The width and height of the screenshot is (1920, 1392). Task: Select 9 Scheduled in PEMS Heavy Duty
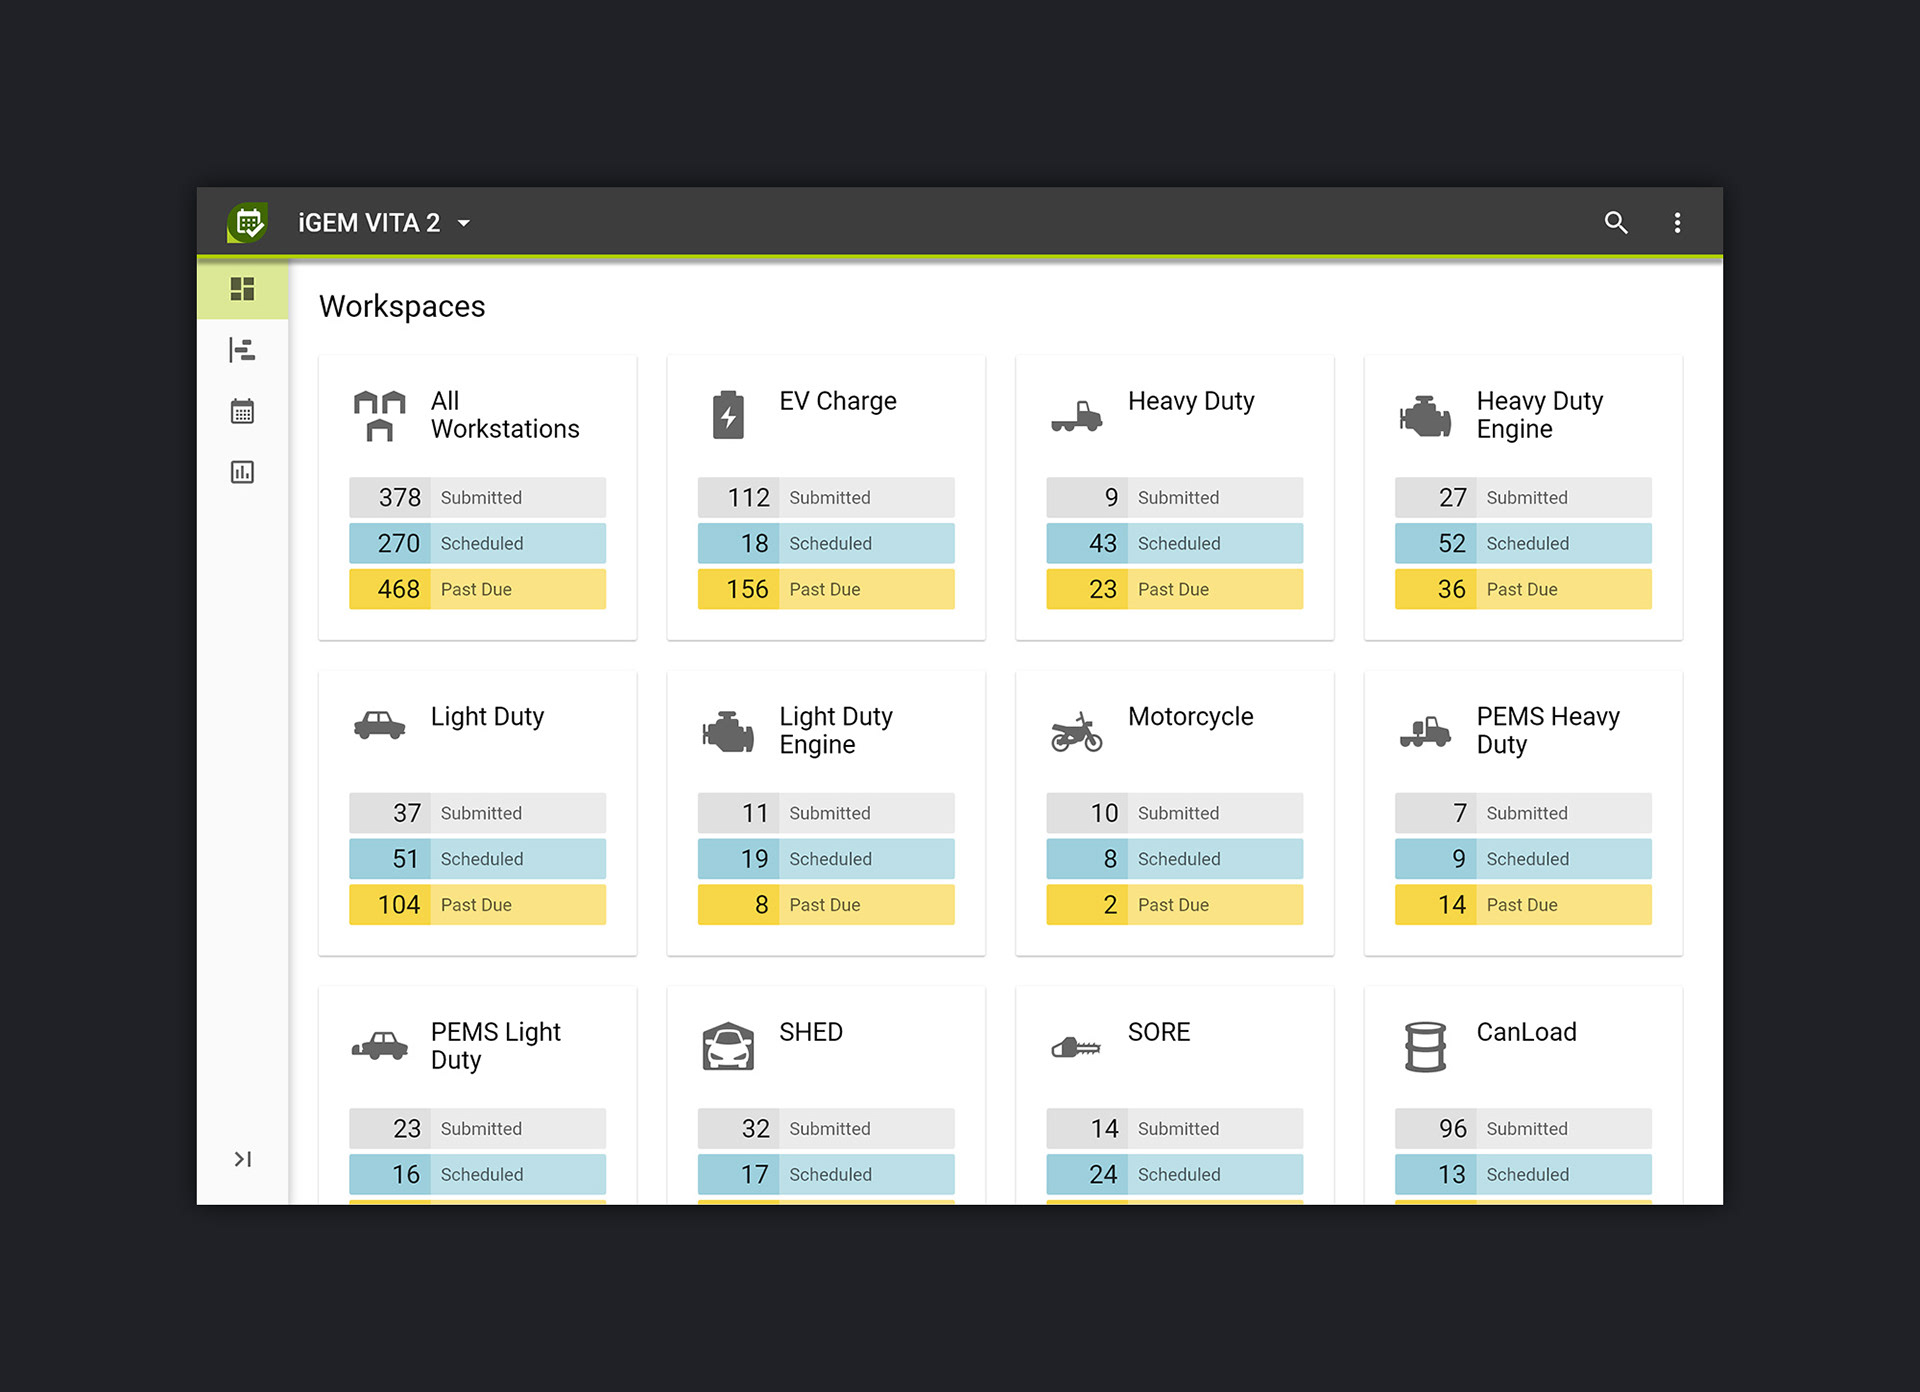point(1523,859)
